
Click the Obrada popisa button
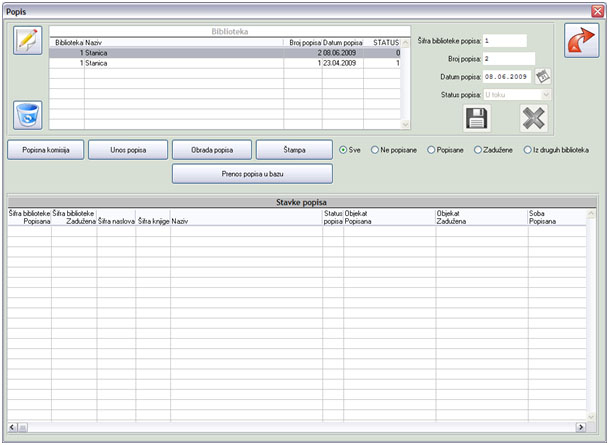pos(211,150)
